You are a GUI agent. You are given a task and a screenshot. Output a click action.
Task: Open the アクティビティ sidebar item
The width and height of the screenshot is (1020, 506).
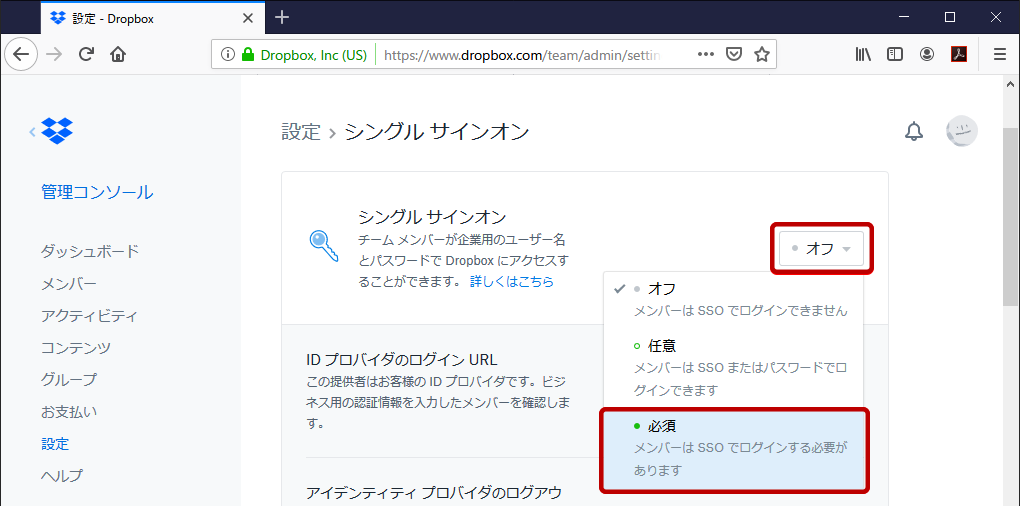(x=89, y=316)
